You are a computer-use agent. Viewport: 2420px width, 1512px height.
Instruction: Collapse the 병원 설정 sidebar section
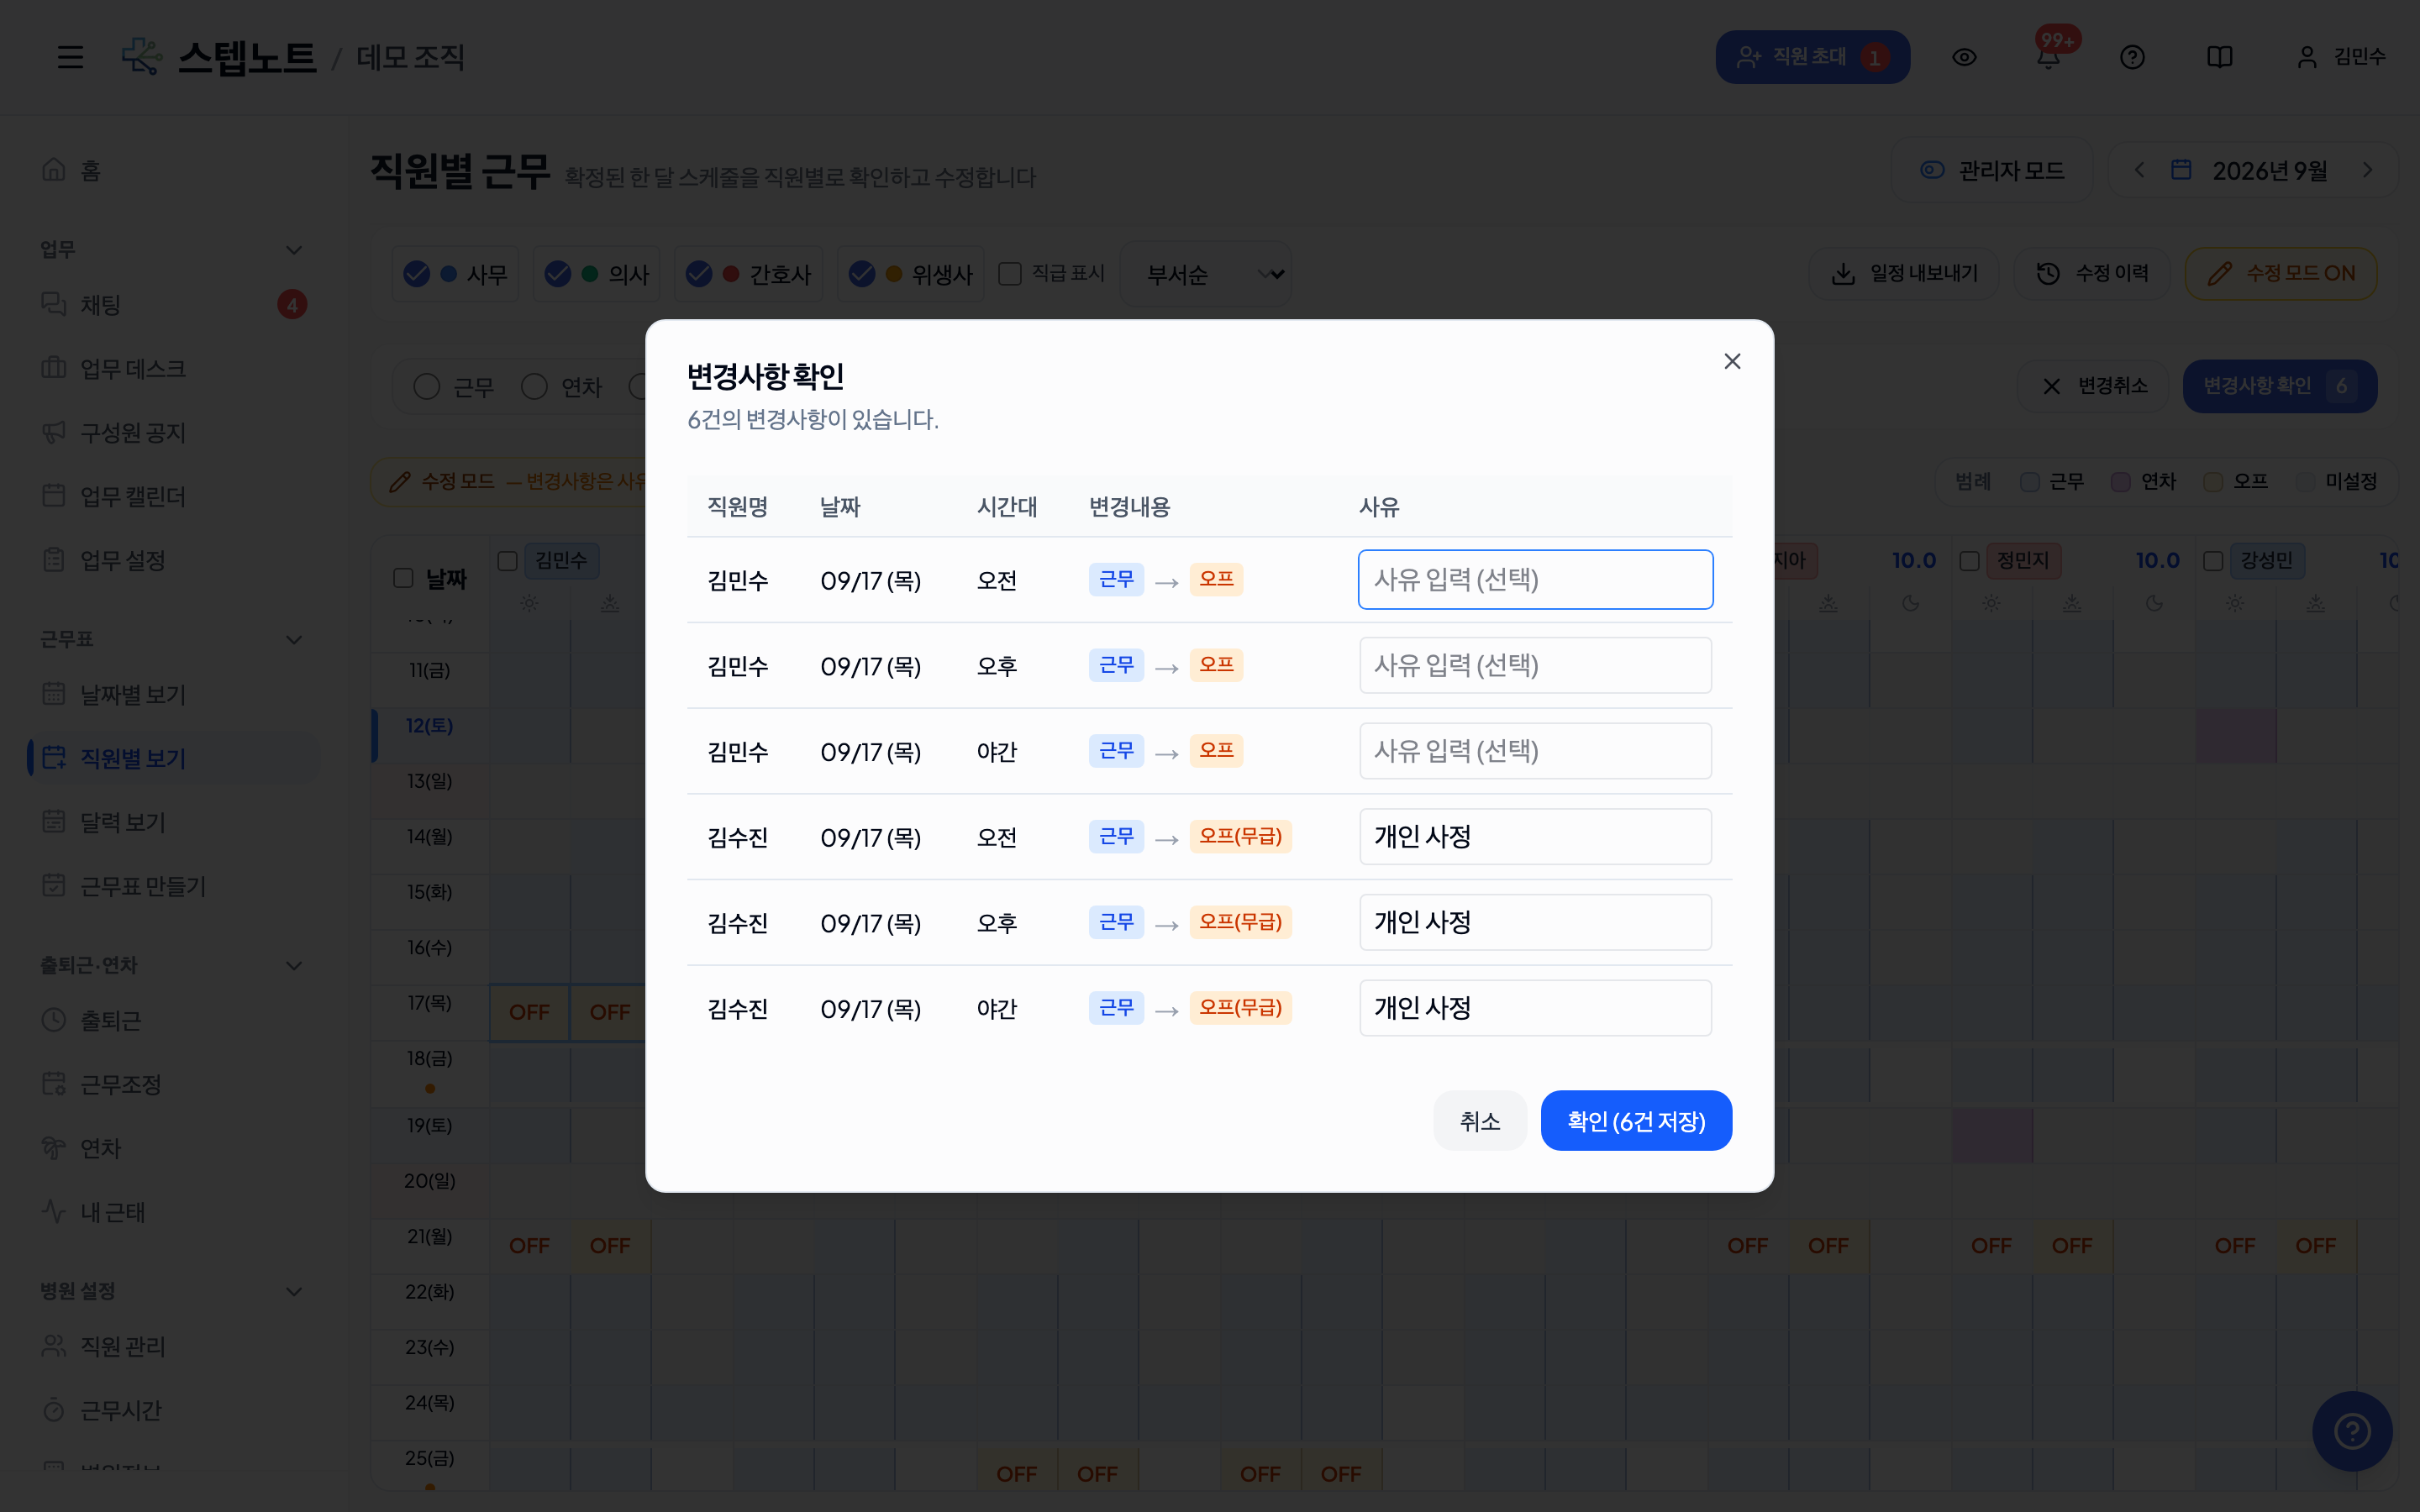click(x=294, y=1291)
